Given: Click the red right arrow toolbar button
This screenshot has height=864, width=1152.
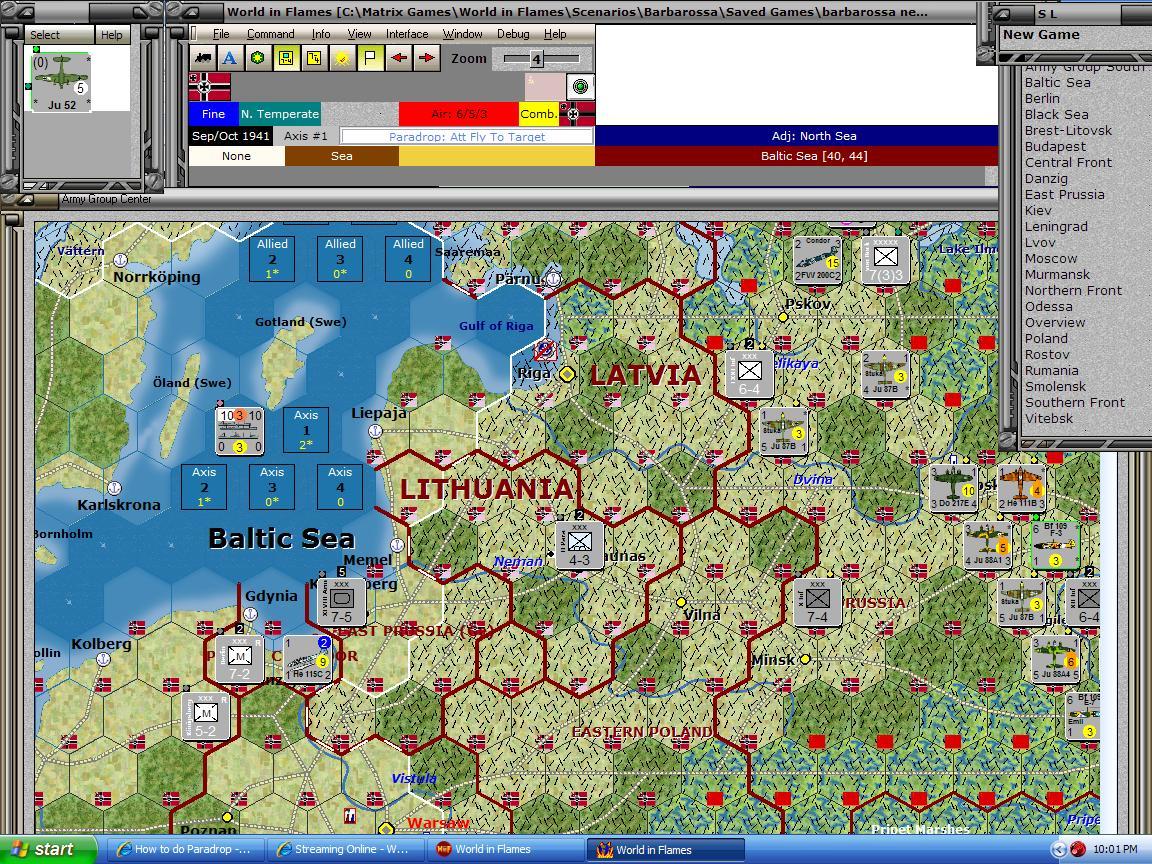Looking at the screenshot, I should pos(426,58).
